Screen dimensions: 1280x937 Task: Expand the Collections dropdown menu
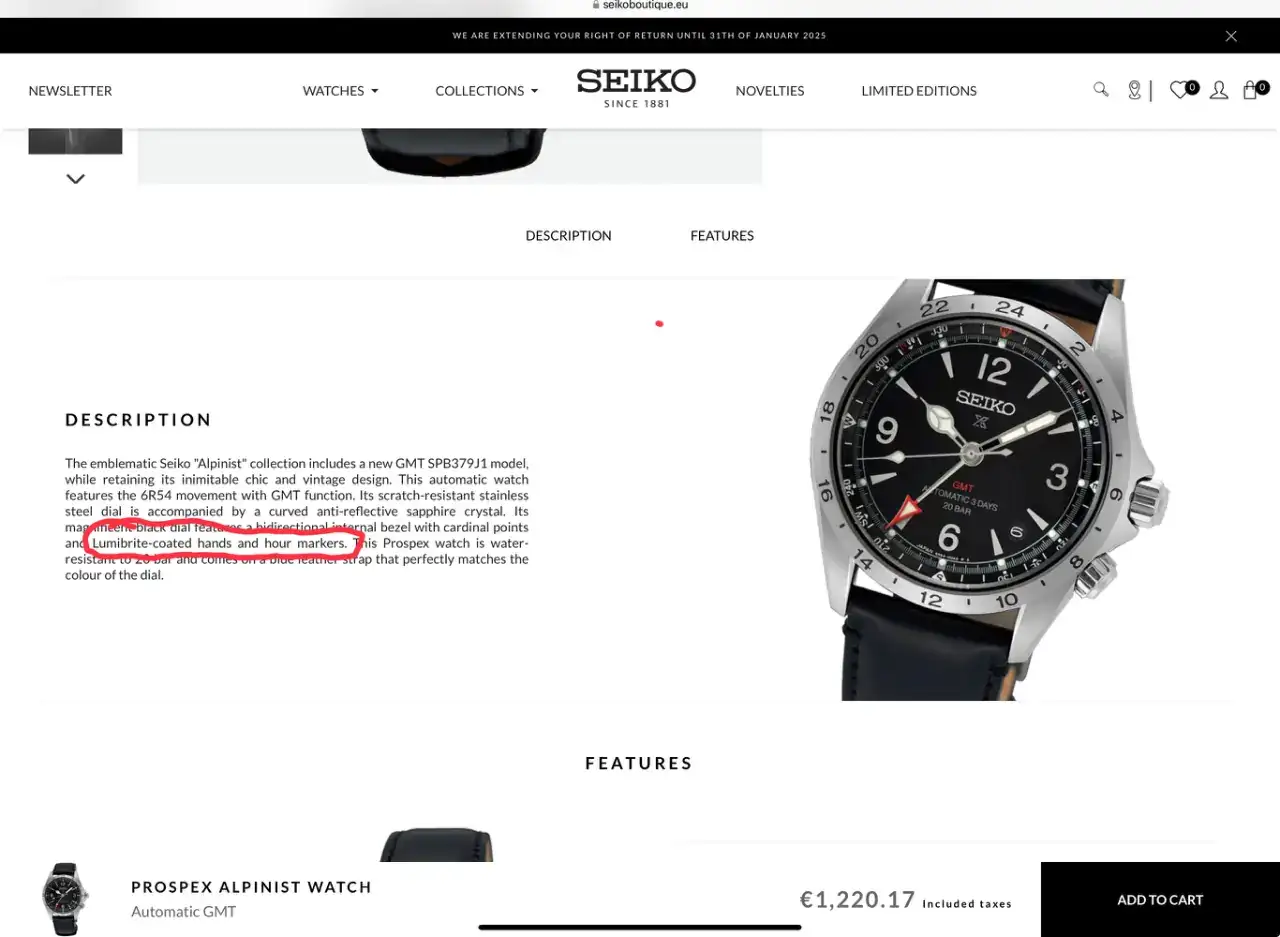click(x=487, y=91)
